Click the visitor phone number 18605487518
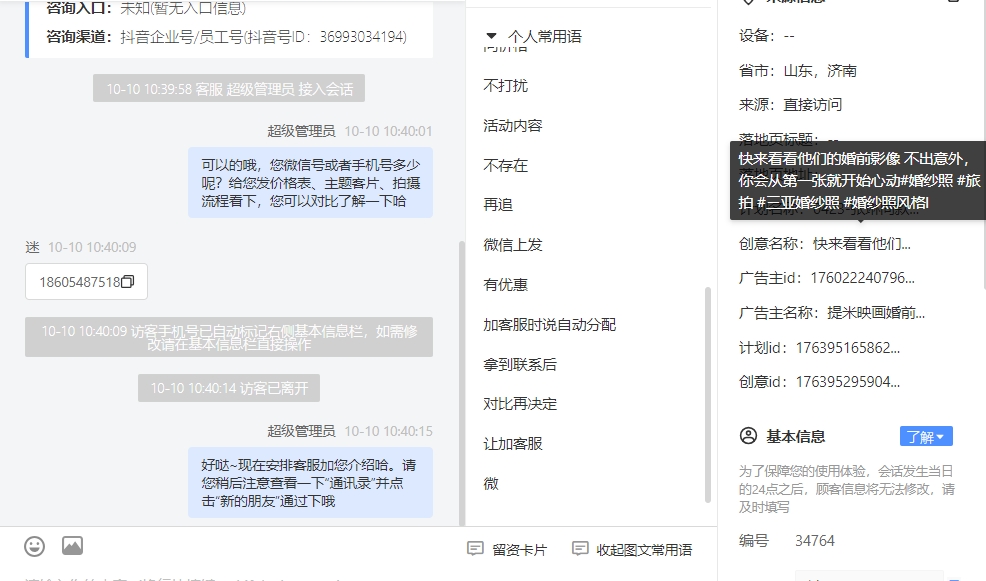986x581 pixels. (x=79, y=282)
